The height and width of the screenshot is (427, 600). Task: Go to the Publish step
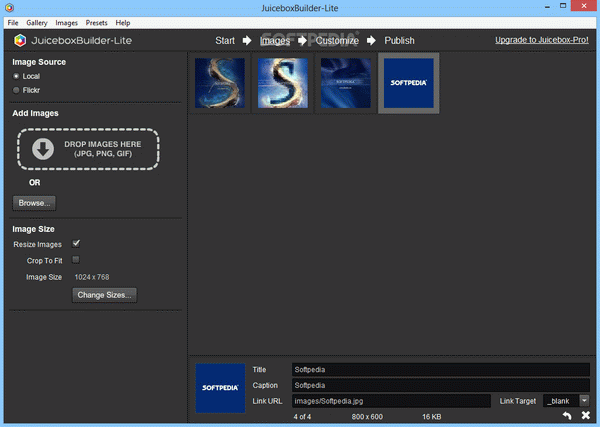coord(399,41)
